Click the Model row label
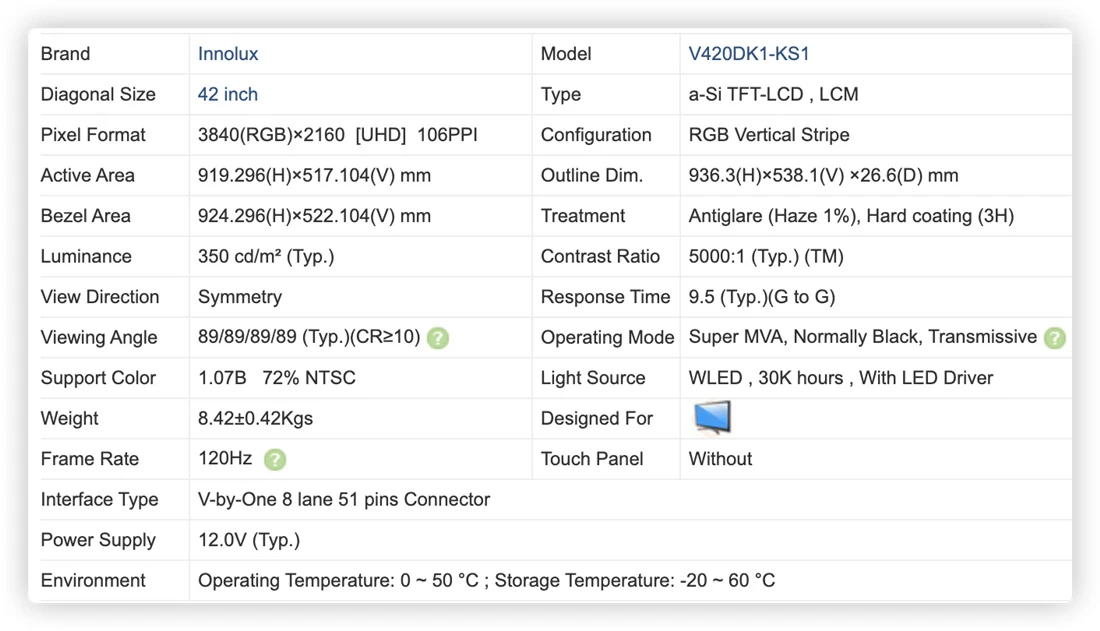Screen dimensions: 1100x631 click(565, 54)
